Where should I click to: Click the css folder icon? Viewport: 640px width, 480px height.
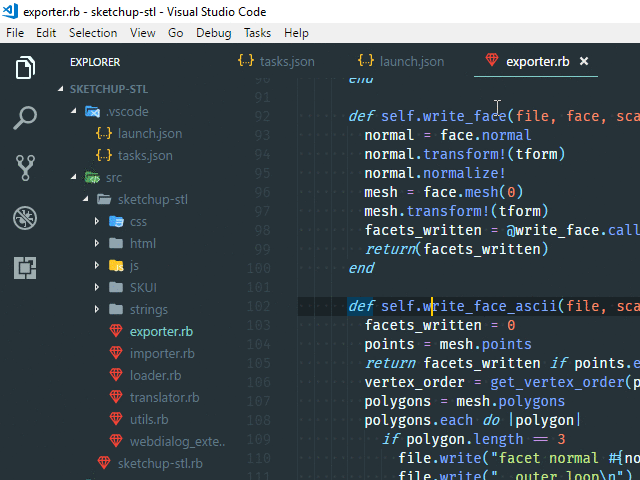tap(116, 221)
